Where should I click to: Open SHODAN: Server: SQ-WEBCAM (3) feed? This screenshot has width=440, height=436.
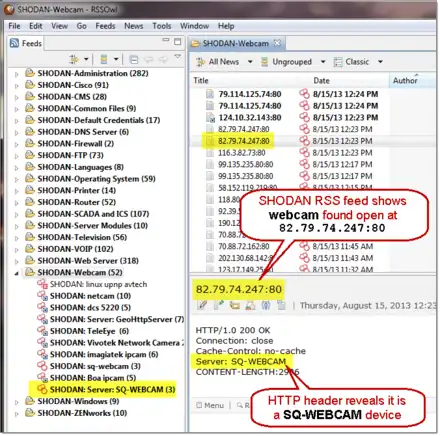coord(112,390)
